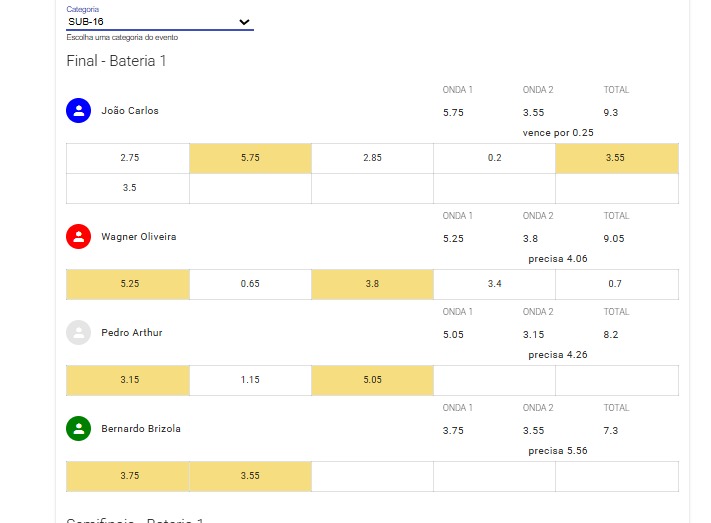This screenshot has height=523, width=711.
Task: Click the Bernardo Brizola name label
Action: tap(141, 429)
